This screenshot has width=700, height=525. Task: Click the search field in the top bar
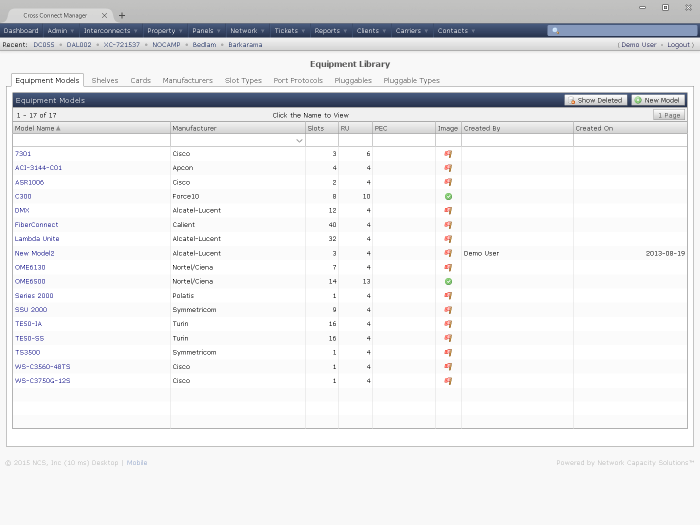point(620,31)
